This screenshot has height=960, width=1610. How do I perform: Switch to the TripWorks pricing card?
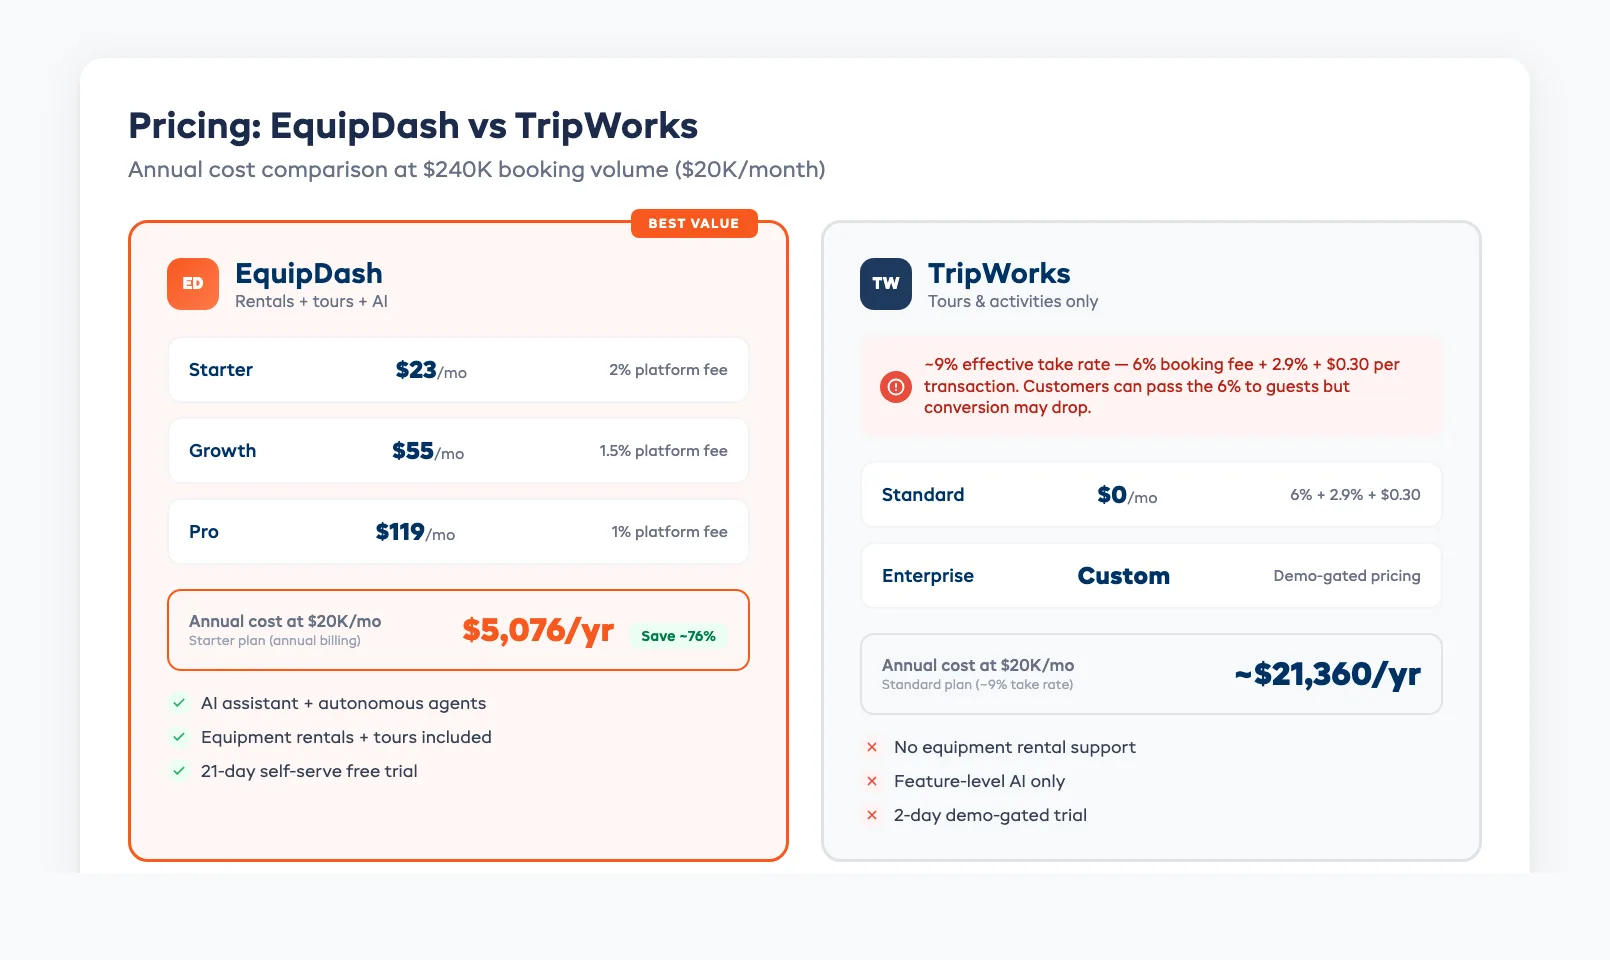1150,540
